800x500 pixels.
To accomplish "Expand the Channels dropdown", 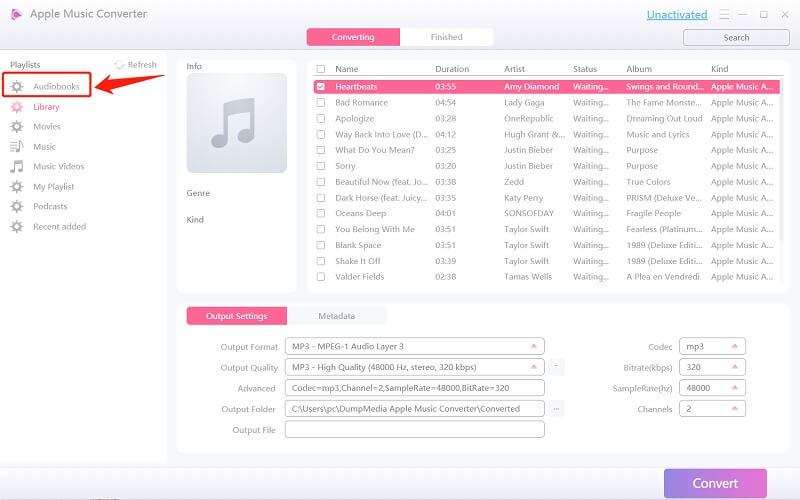I will point(712,409).
